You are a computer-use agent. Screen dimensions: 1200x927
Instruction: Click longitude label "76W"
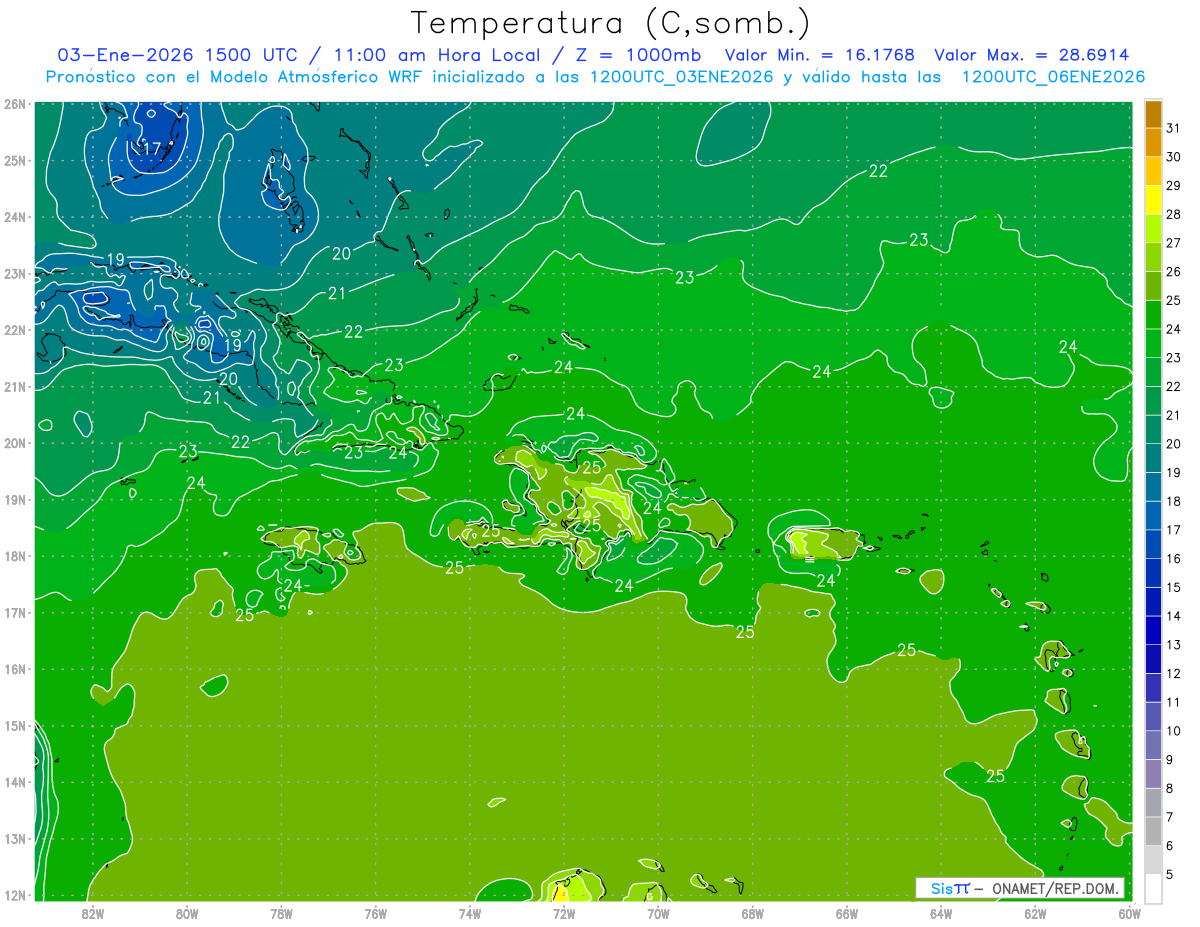pos(375,913)
